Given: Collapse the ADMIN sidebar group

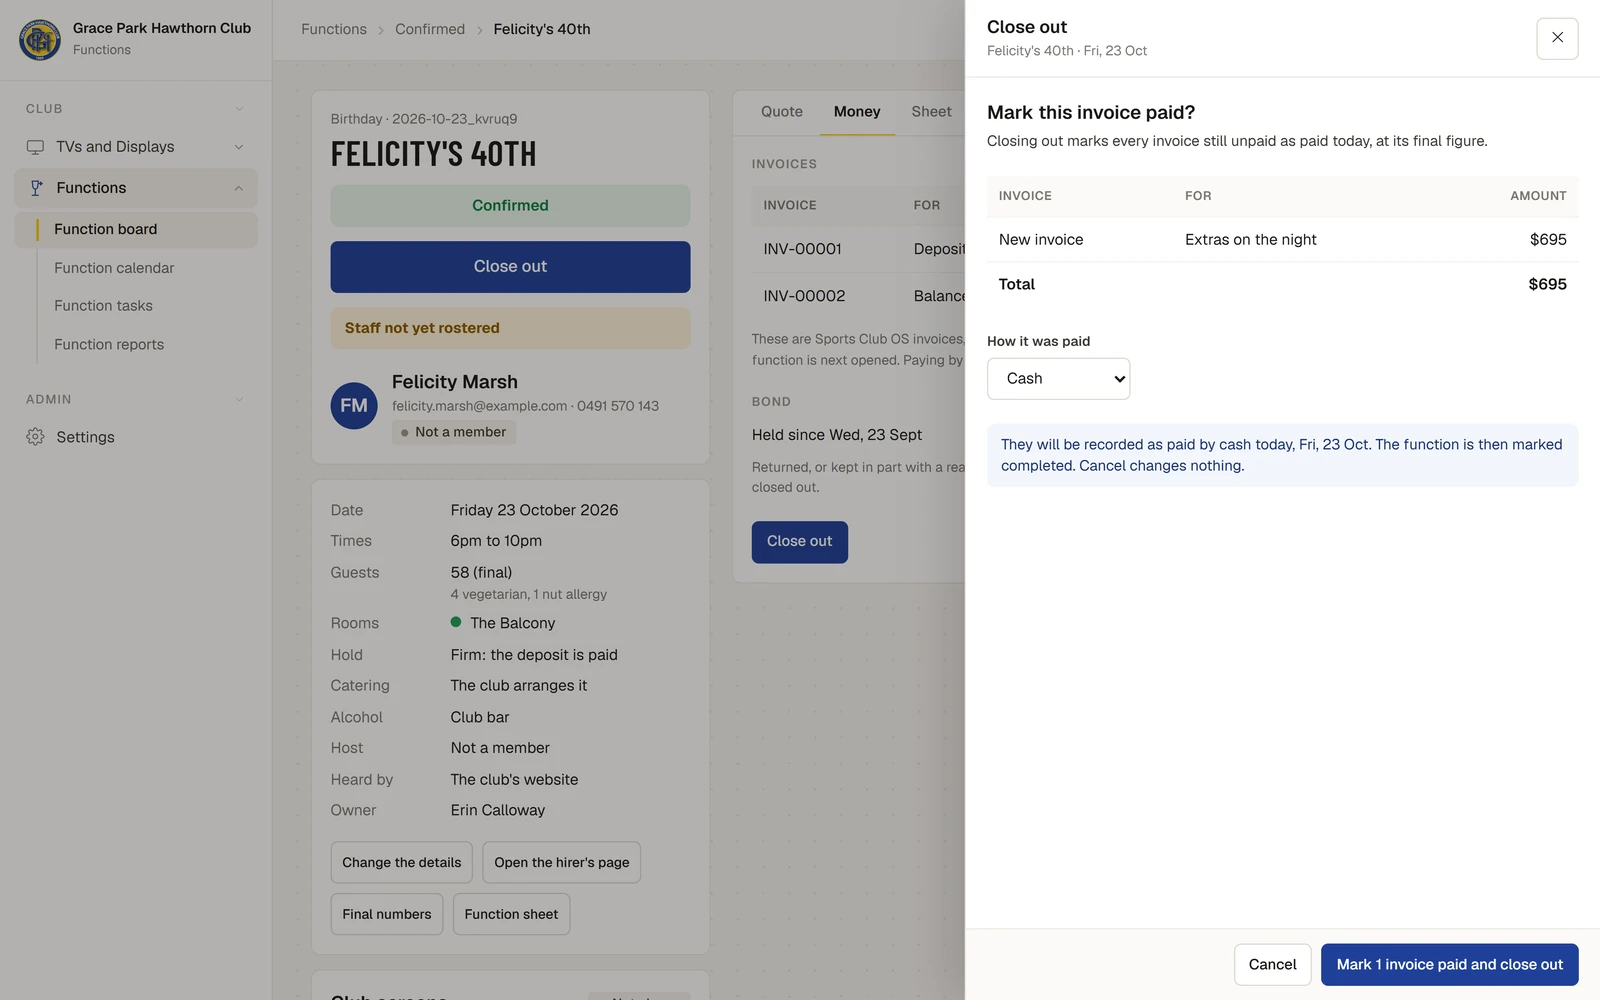Looking at the screenshot, I should [239, 400].
